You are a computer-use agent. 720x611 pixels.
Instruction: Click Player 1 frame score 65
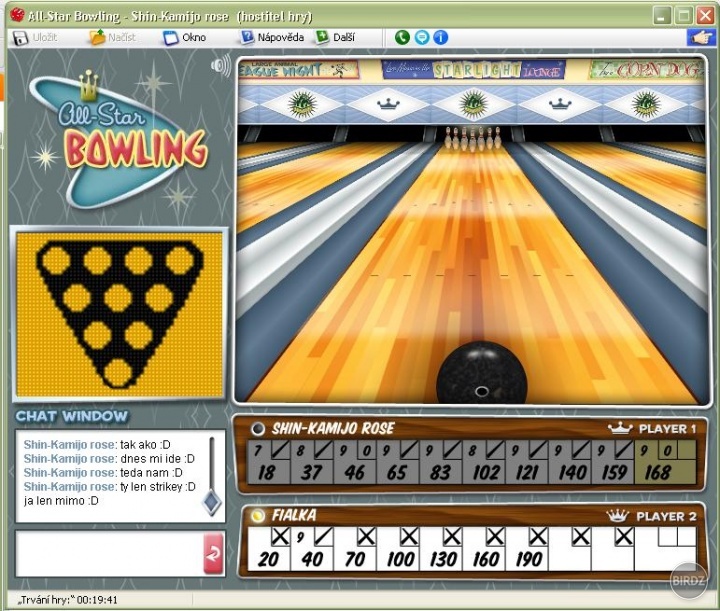[x=397, y=472]
